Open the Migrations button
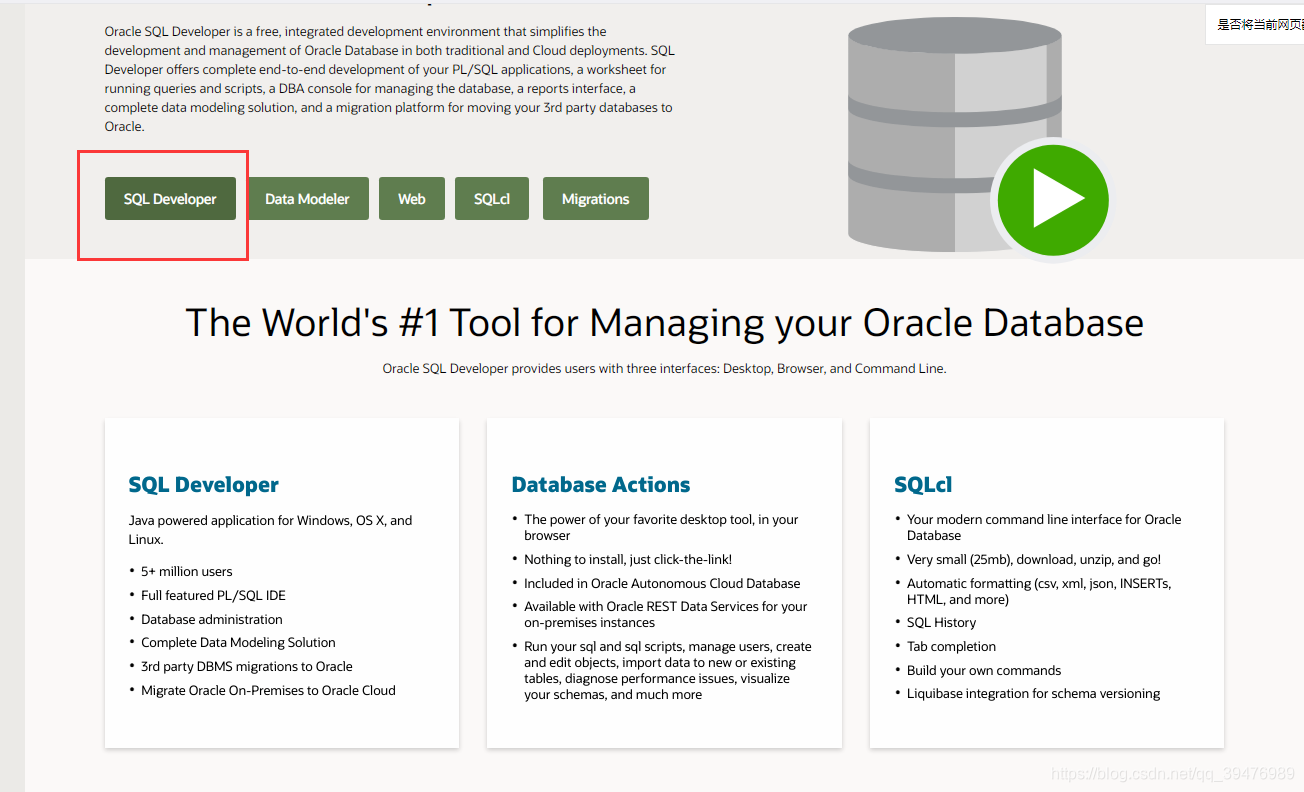This screenshot has width=1304, height=792. [595, 199]
